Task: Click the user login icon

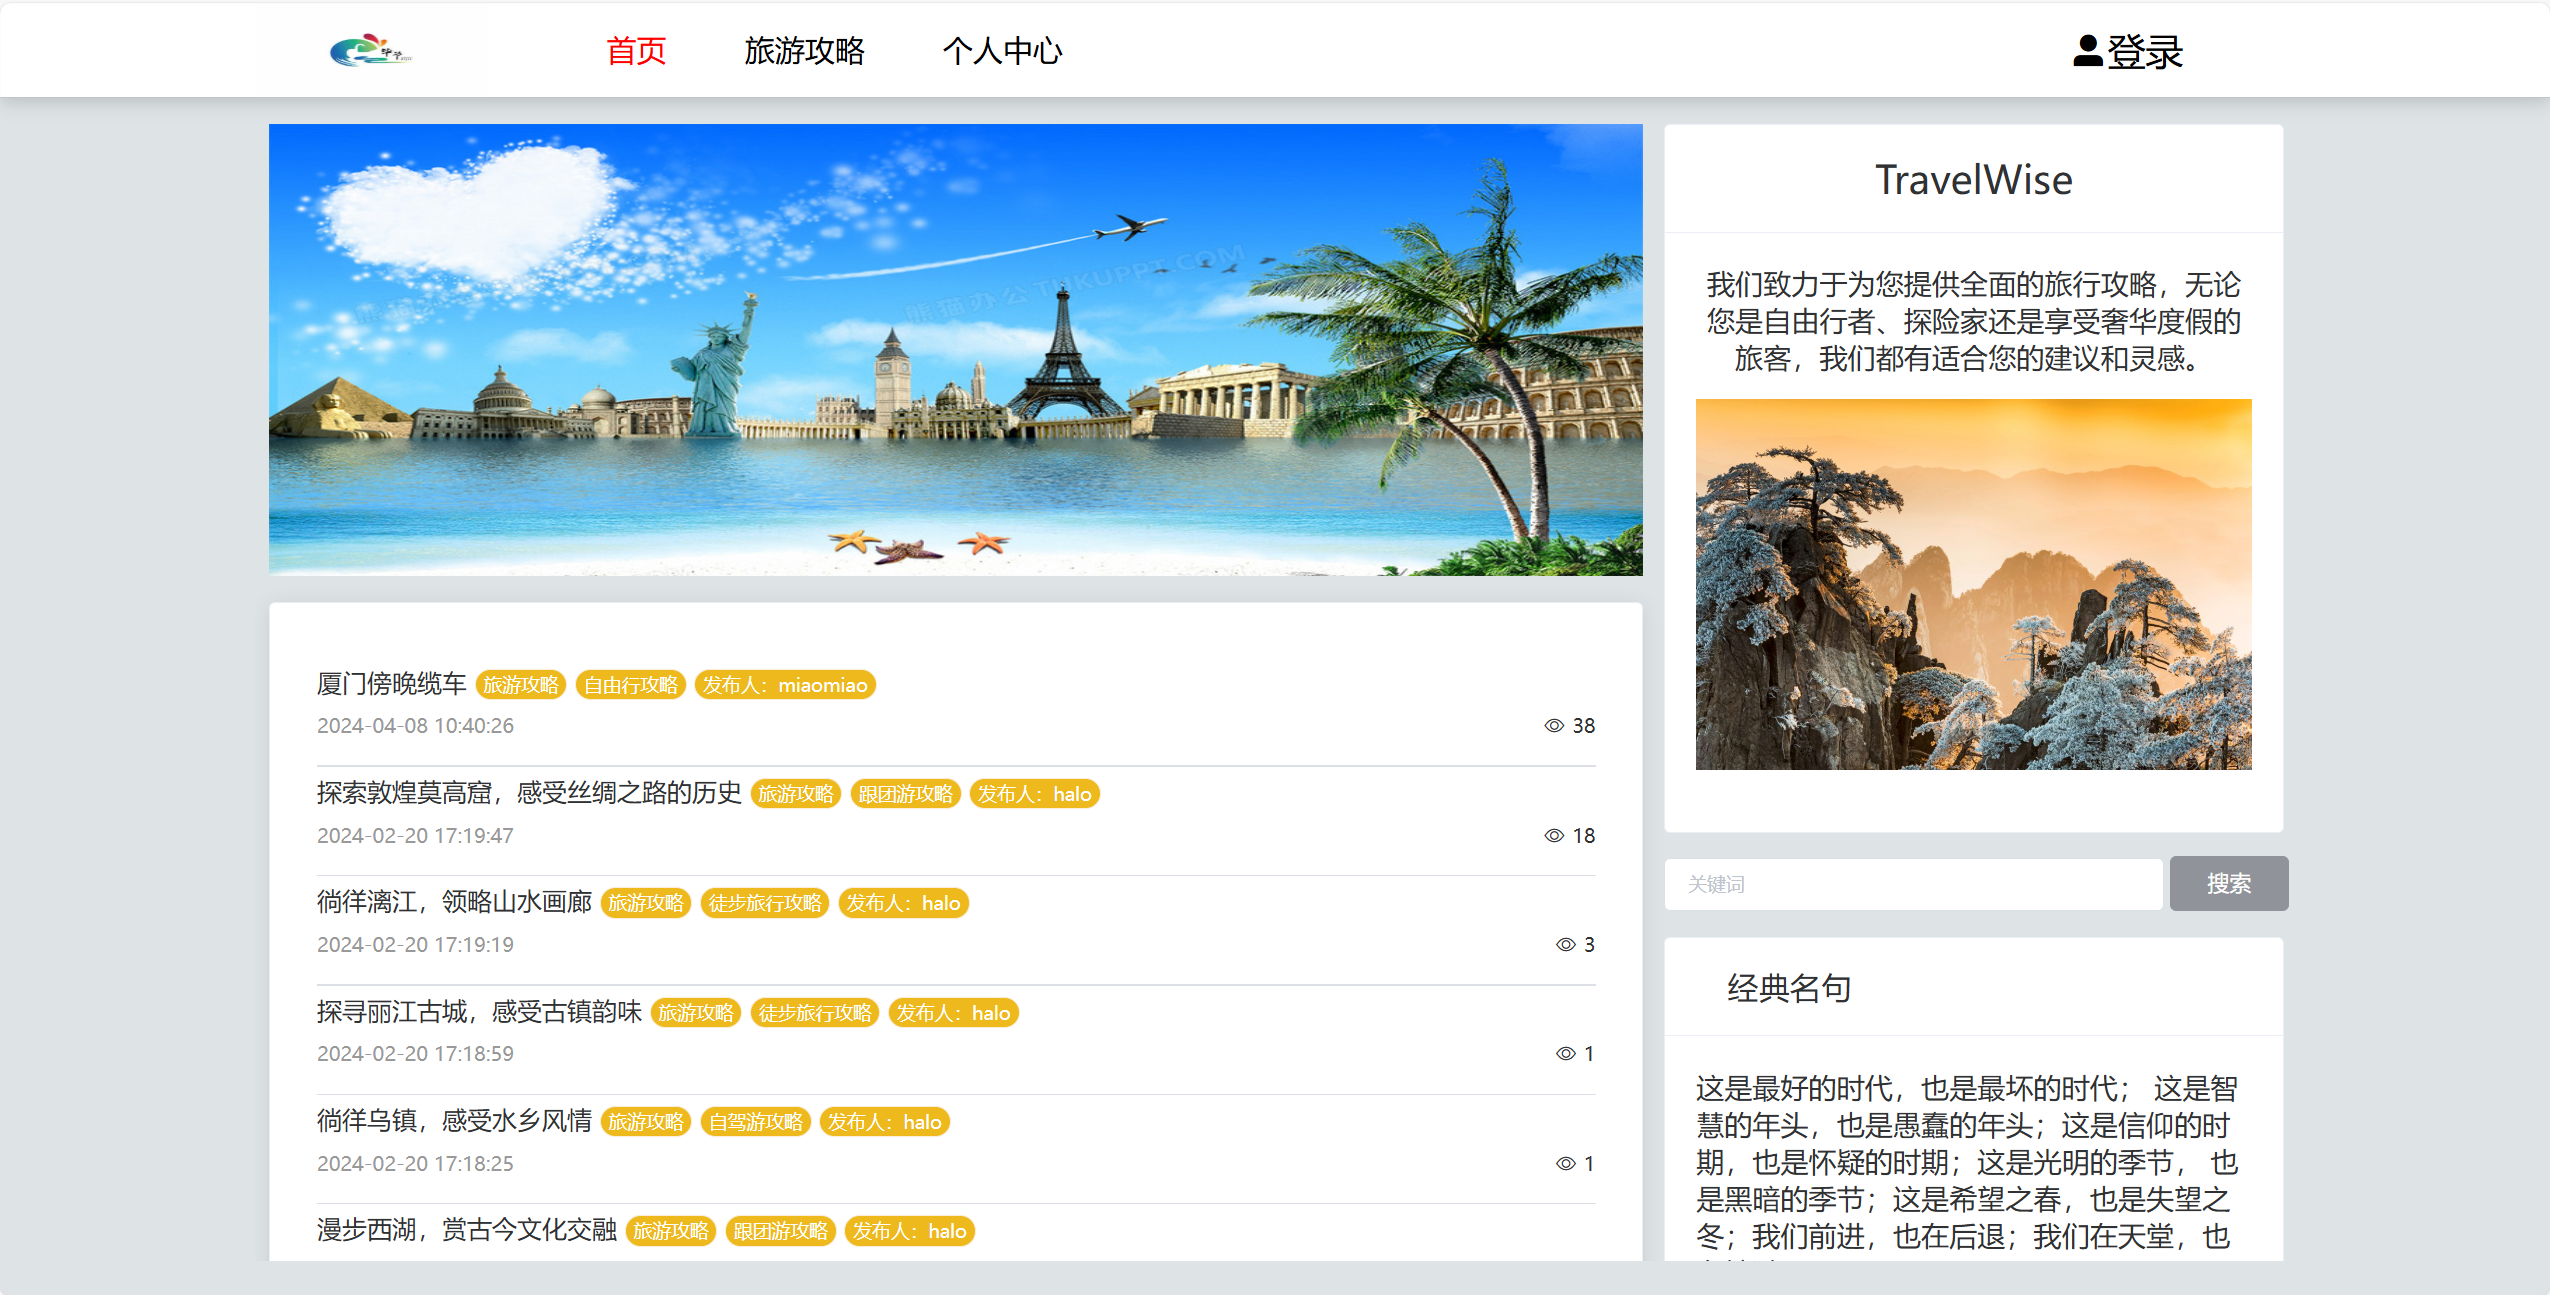Action: (2087, 51)
